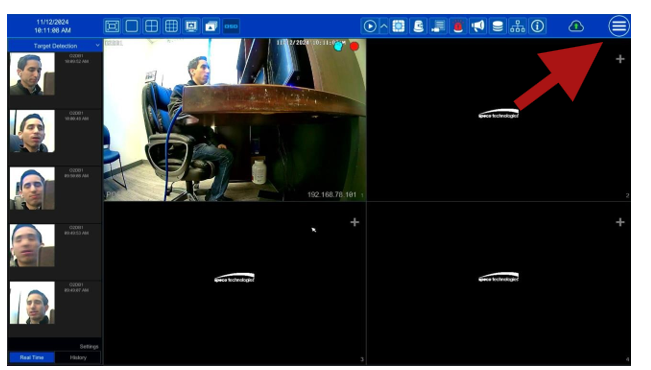The width and height of the screenshot is (651, 370).
Task: Expand the arrow beside the play button
Action: pos(384,26)
